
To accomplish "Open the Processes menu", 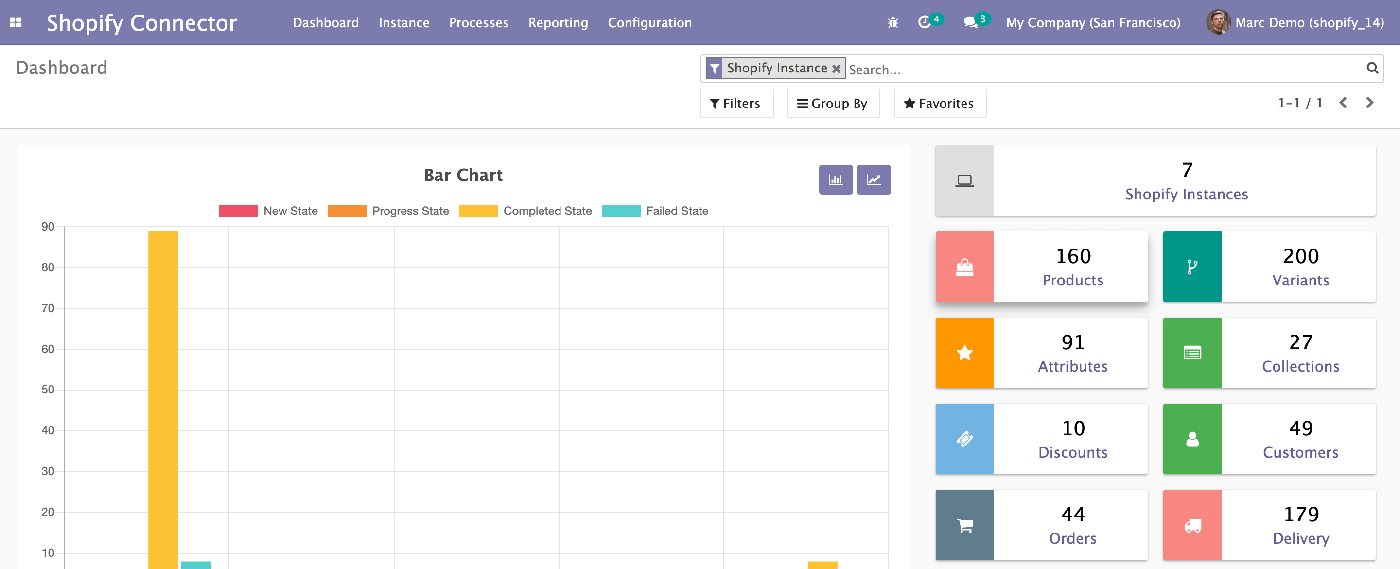I will coord(479,22).
